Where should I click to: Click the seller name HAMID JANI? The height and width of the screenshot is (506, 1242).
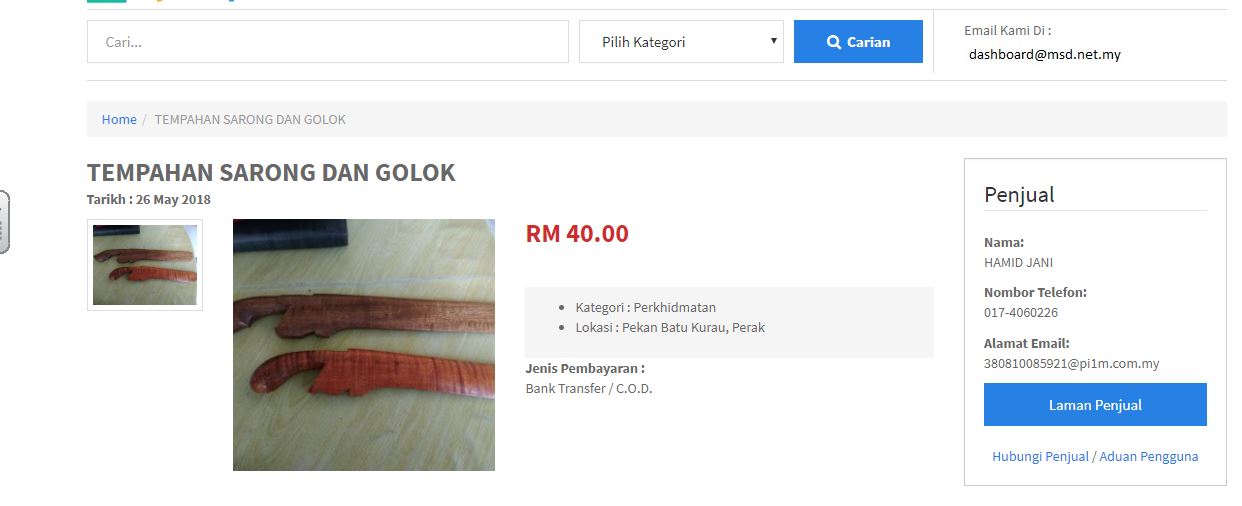1018,263
